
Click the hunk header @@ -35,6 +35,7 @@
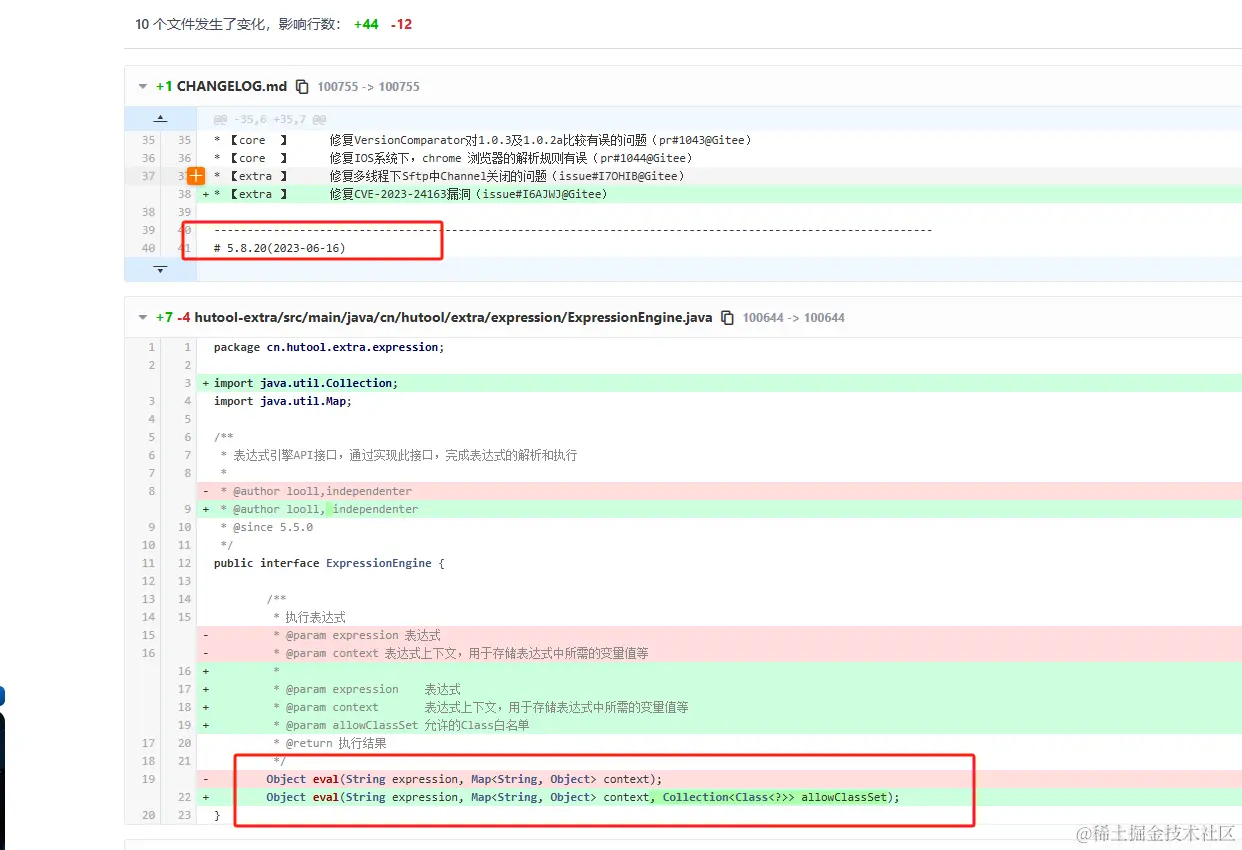tap(270, 119)
